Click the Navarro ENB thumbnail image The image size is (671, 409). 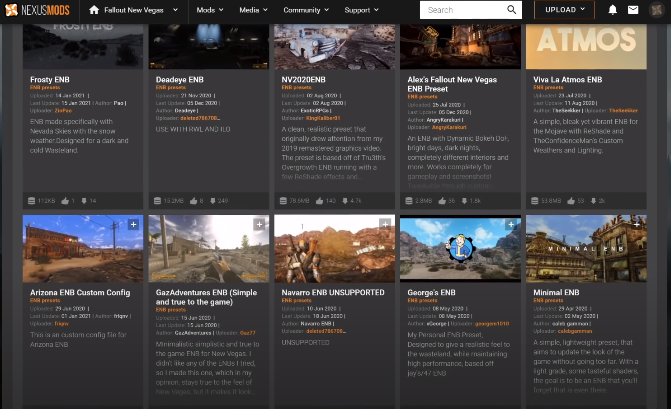[x=335, y=249]
